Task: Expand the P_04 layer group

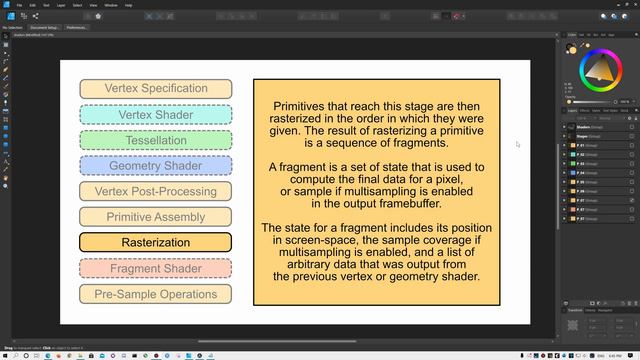Action: pos(564,173)
